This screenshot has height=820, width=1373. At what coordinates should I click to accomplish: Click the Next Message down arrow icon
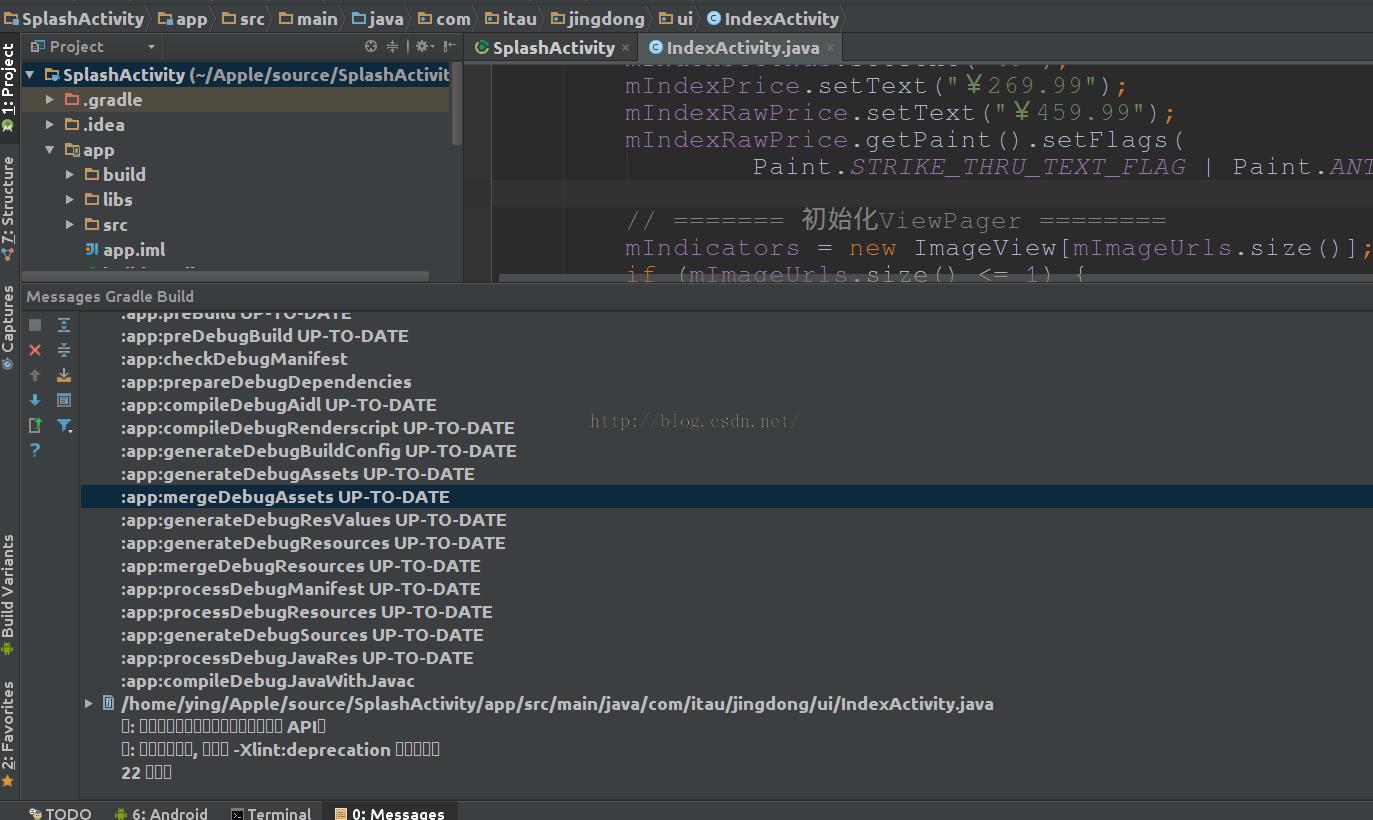click(35, 400)
